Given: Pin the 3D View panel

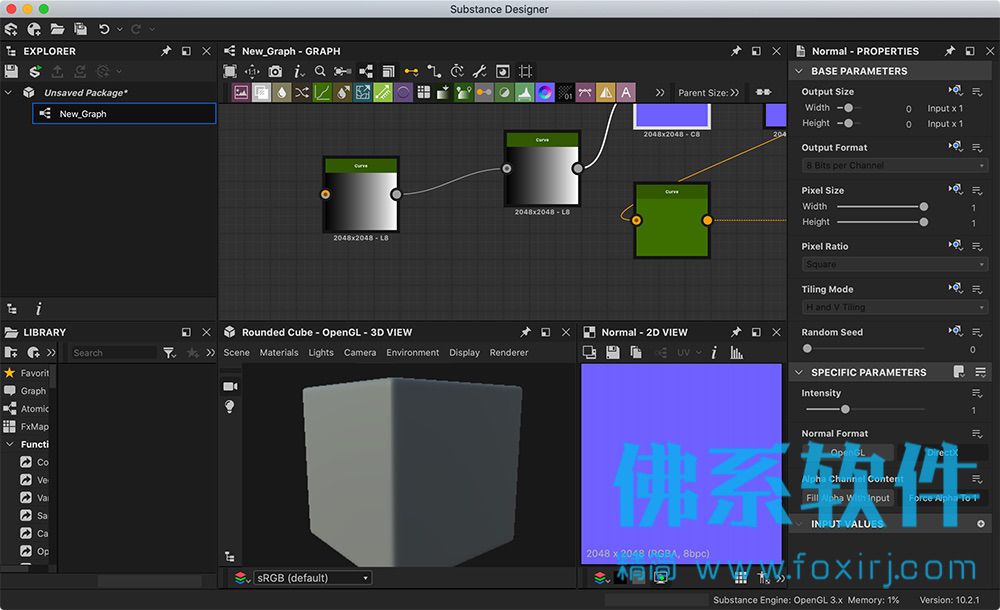Looking at the screenshot, I should click(x=525, y=332).
